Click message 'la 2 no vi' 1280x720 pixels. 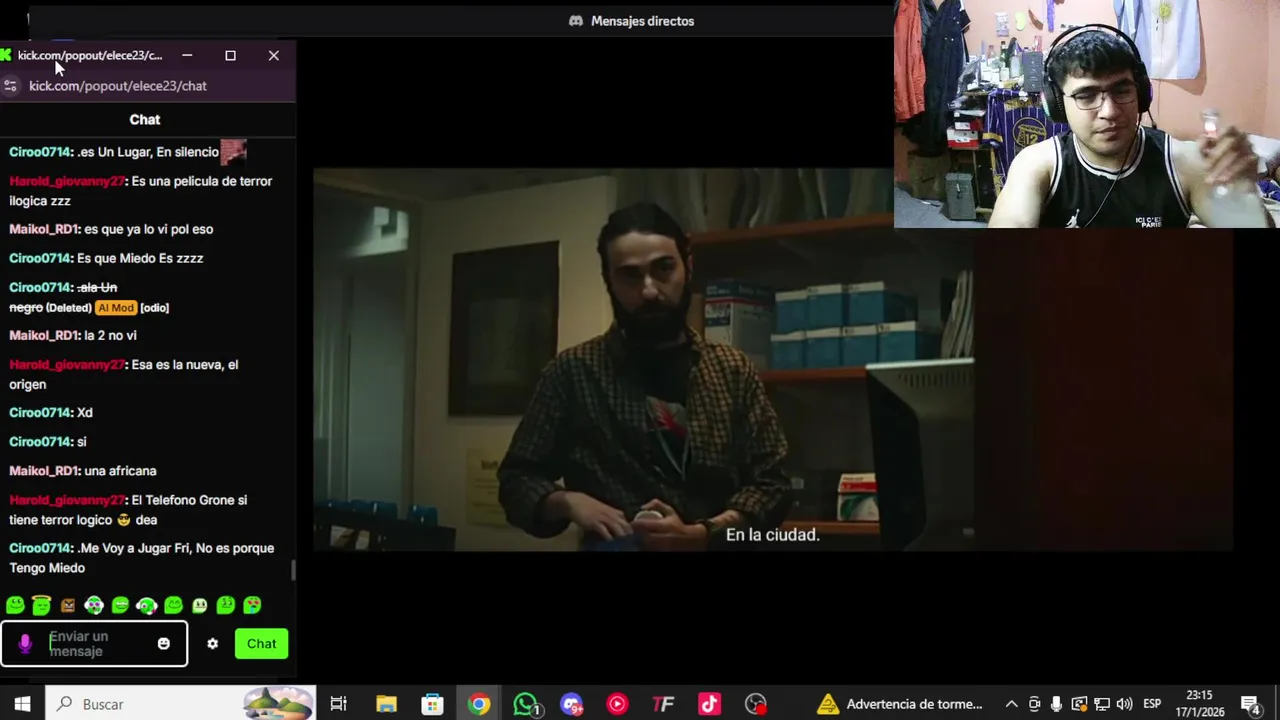pyautogui.click(x=110, y=336)
